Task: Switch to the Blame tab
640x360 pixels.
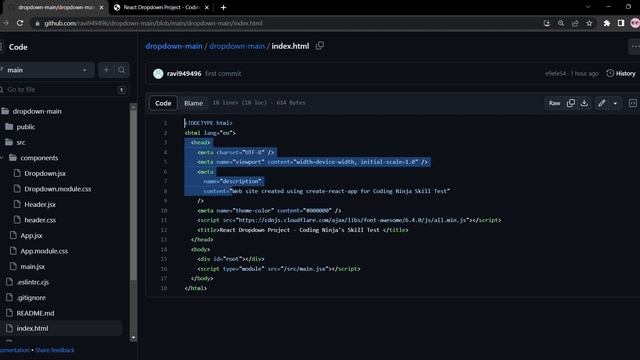Action: [x=193, y=103]
